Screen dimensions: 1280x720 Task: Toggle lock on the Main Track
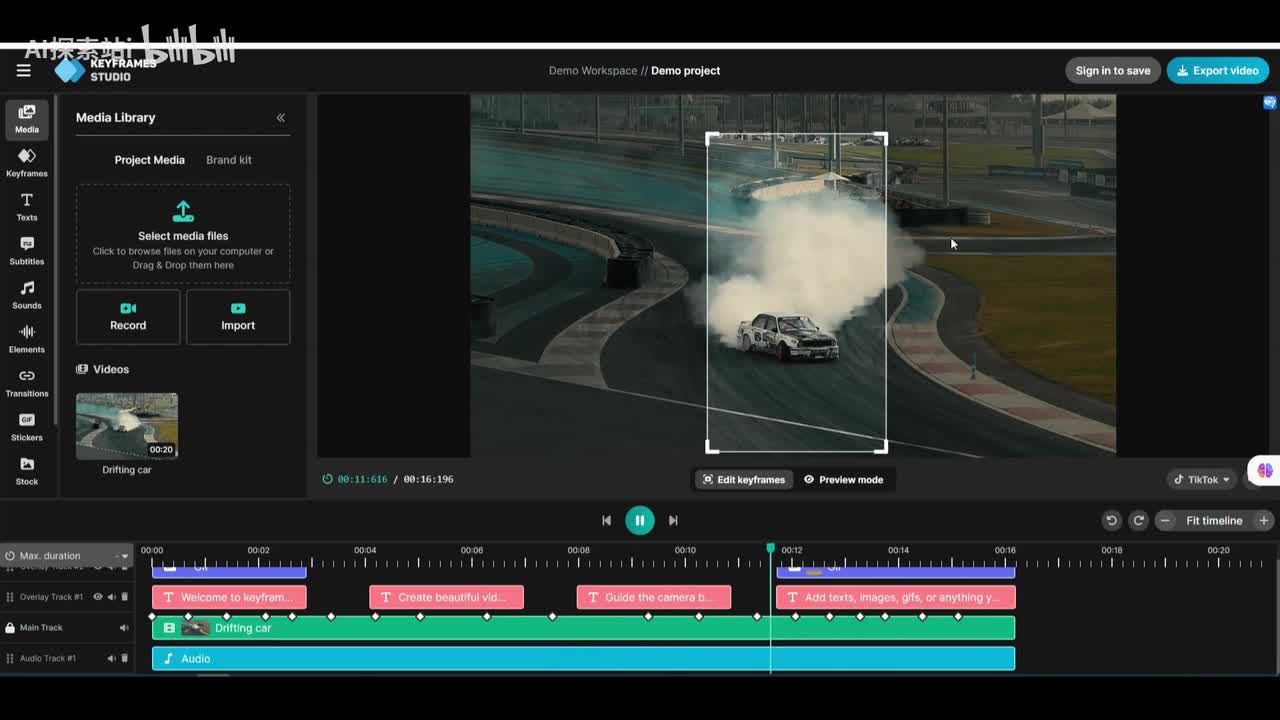pos(10,628)
